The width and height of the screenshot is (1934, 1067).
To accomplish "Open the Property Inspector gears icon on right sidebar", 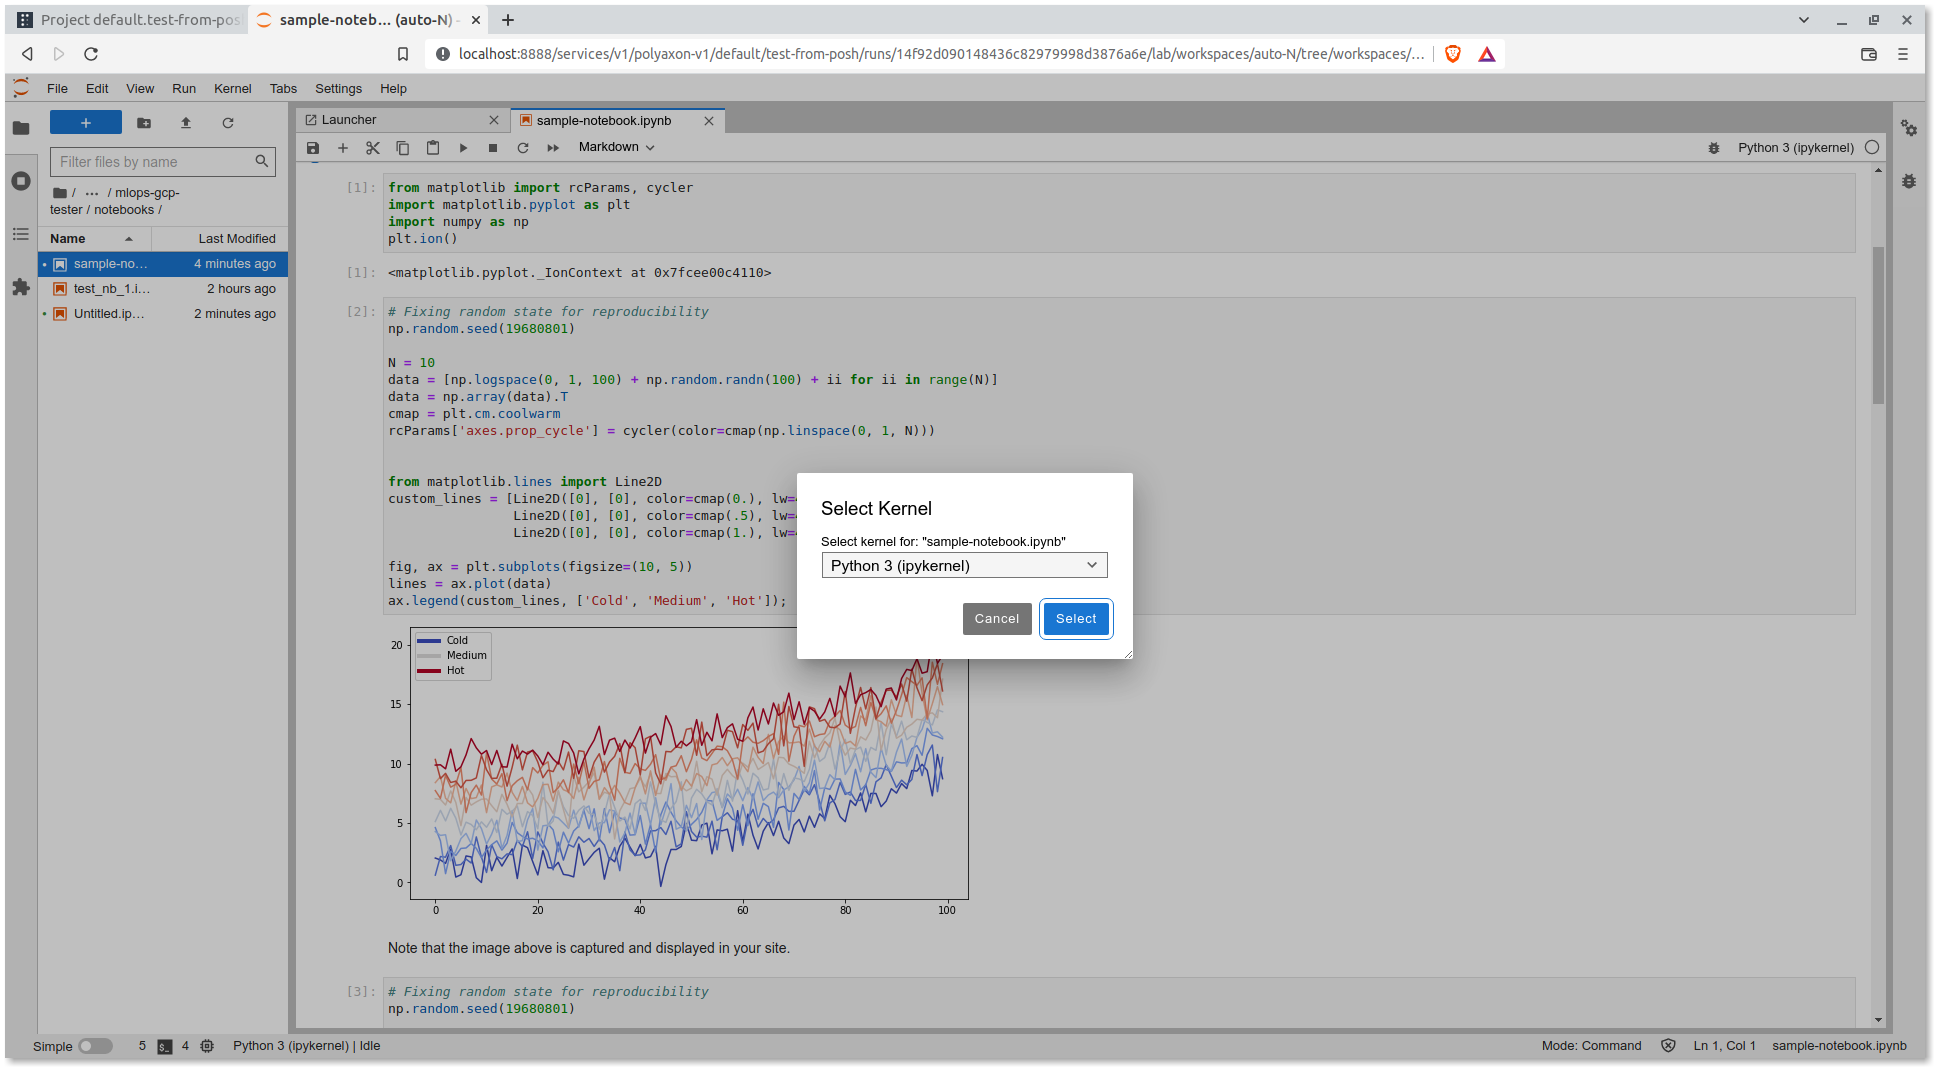I will tap(1909, 128).
